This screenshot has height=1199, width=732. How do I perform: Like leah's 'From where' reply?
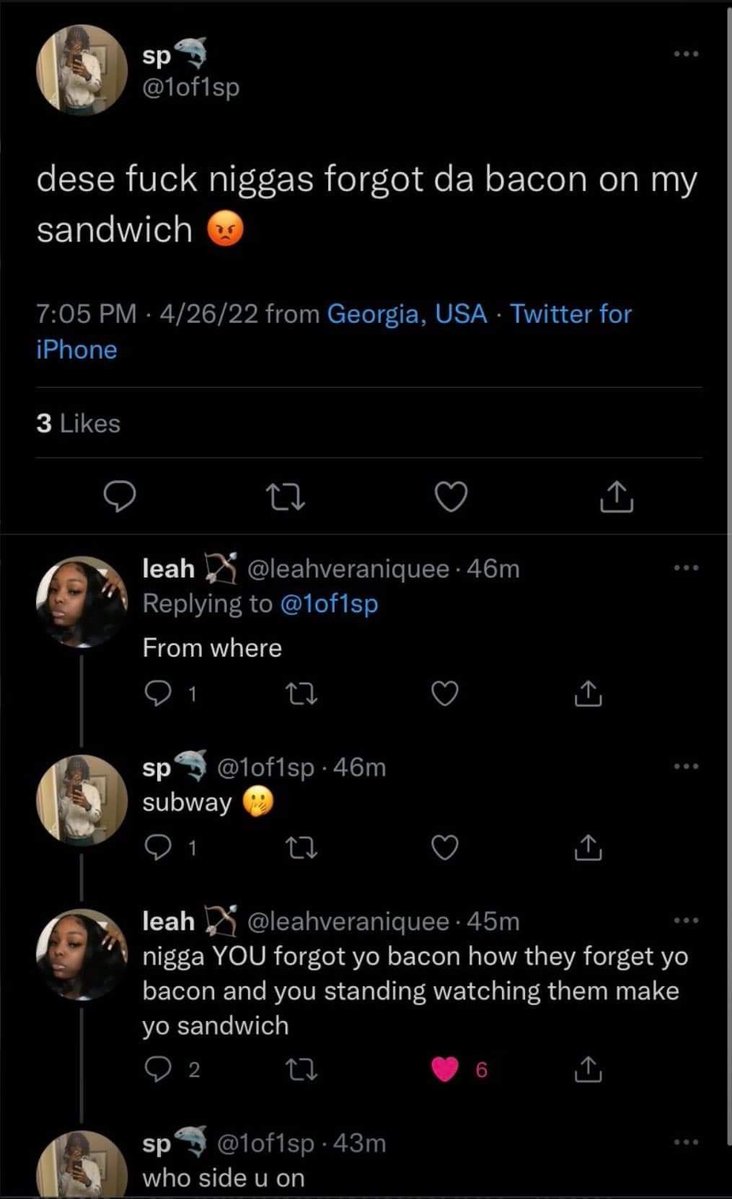point(444,694)
